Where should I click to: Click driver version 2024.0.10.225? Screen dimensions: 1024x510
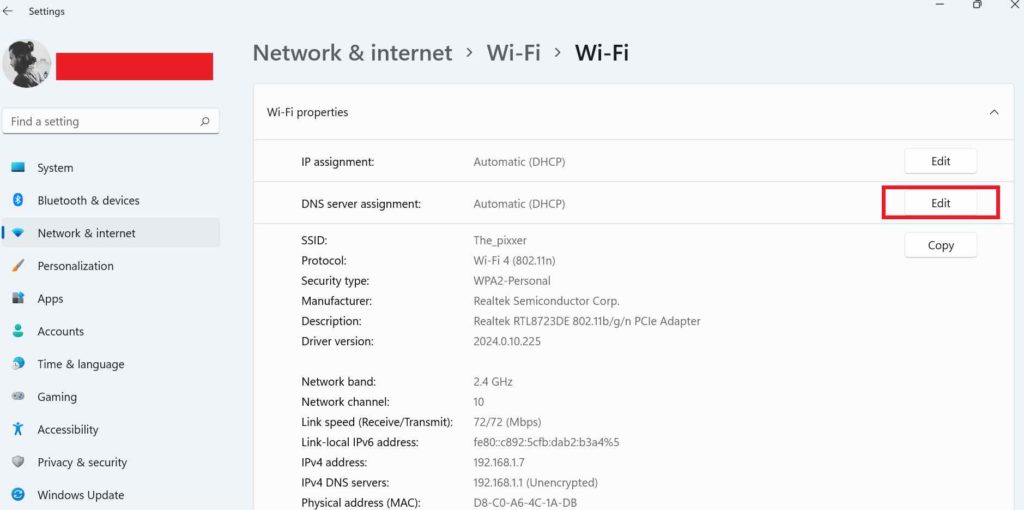click(507, 342)
